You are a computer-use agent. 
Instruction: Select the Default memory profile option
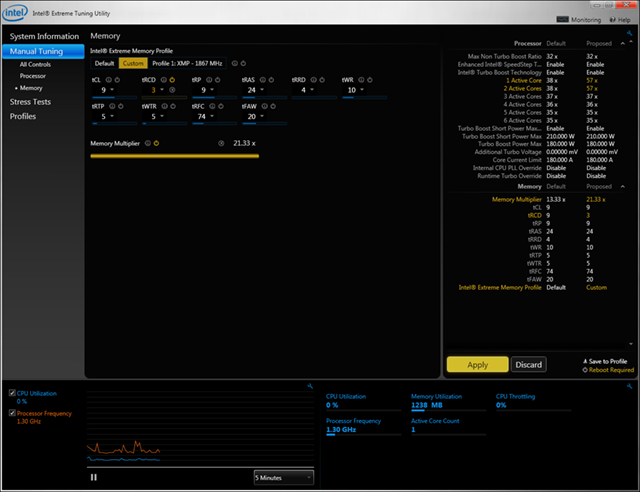[104, 63]
